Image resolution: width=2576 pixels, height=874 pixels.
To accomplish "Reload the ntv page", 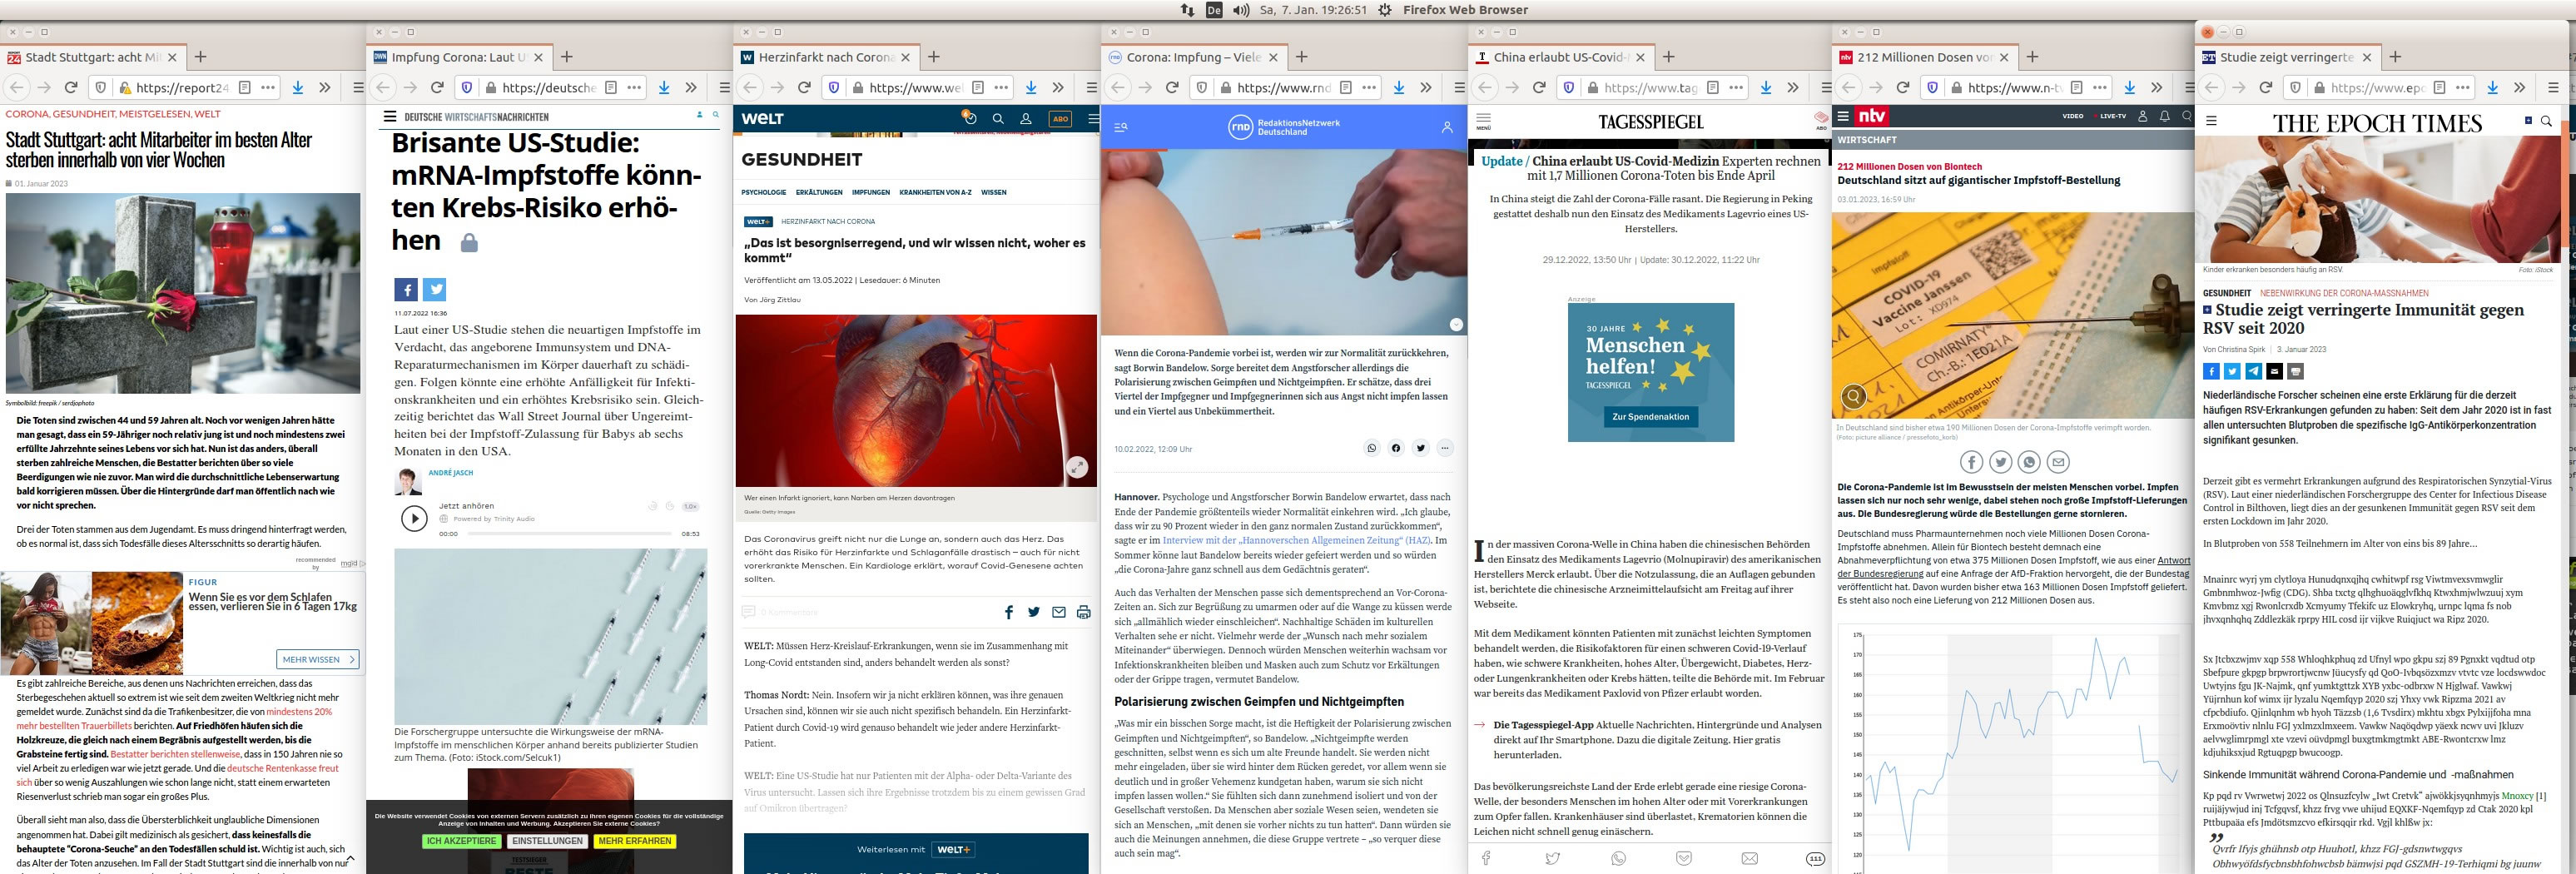I will click(x=1903, y=88).
